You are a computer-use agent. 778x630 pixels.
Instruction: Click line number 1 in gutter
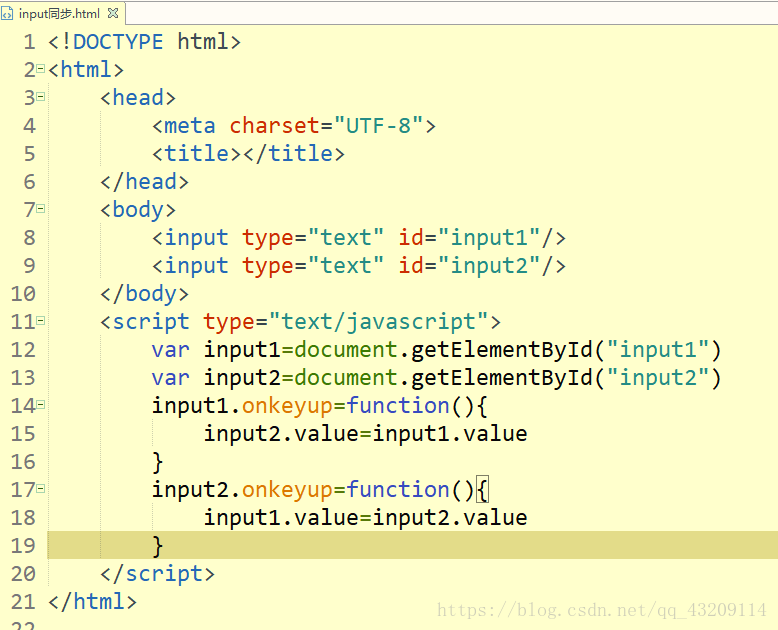[x=29, y=42]
